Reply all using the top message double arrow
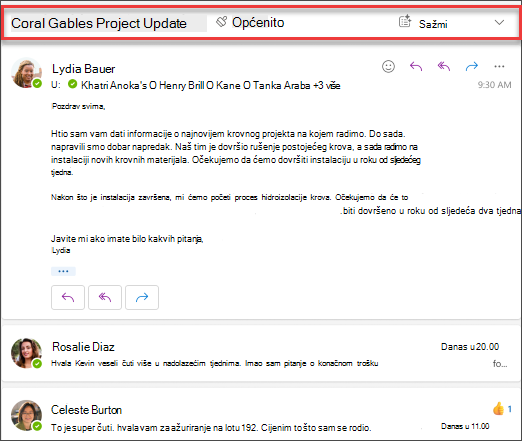The image size is (522, 441). click(444, 66)
